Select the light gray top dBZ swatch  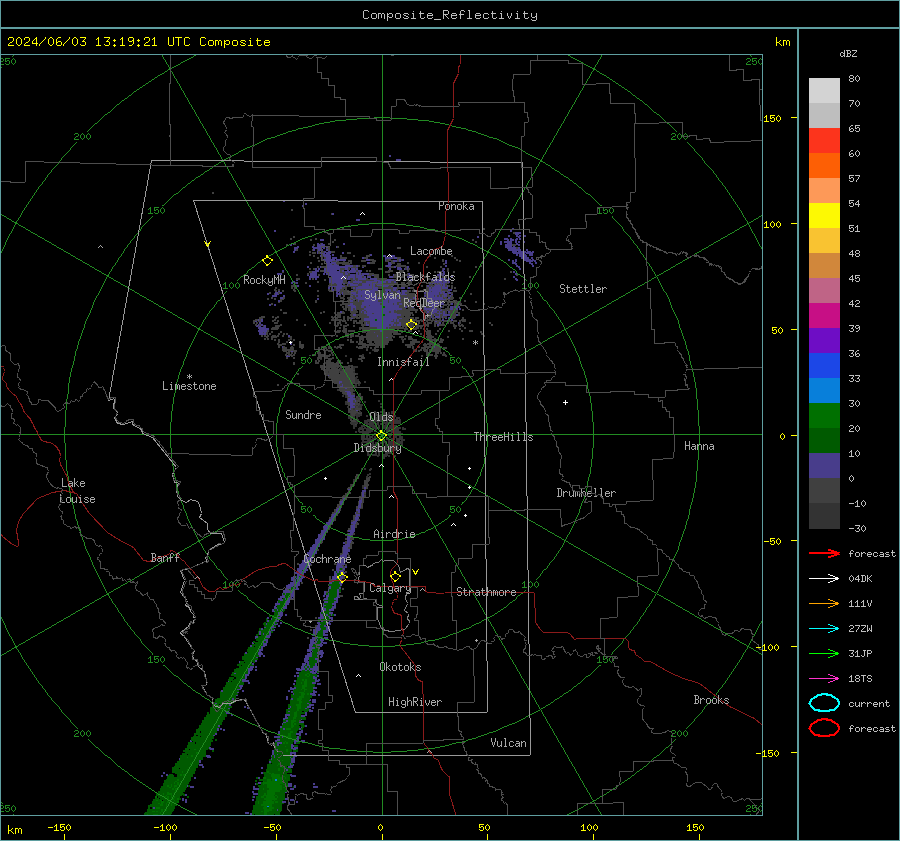click(x=824, y=91)
